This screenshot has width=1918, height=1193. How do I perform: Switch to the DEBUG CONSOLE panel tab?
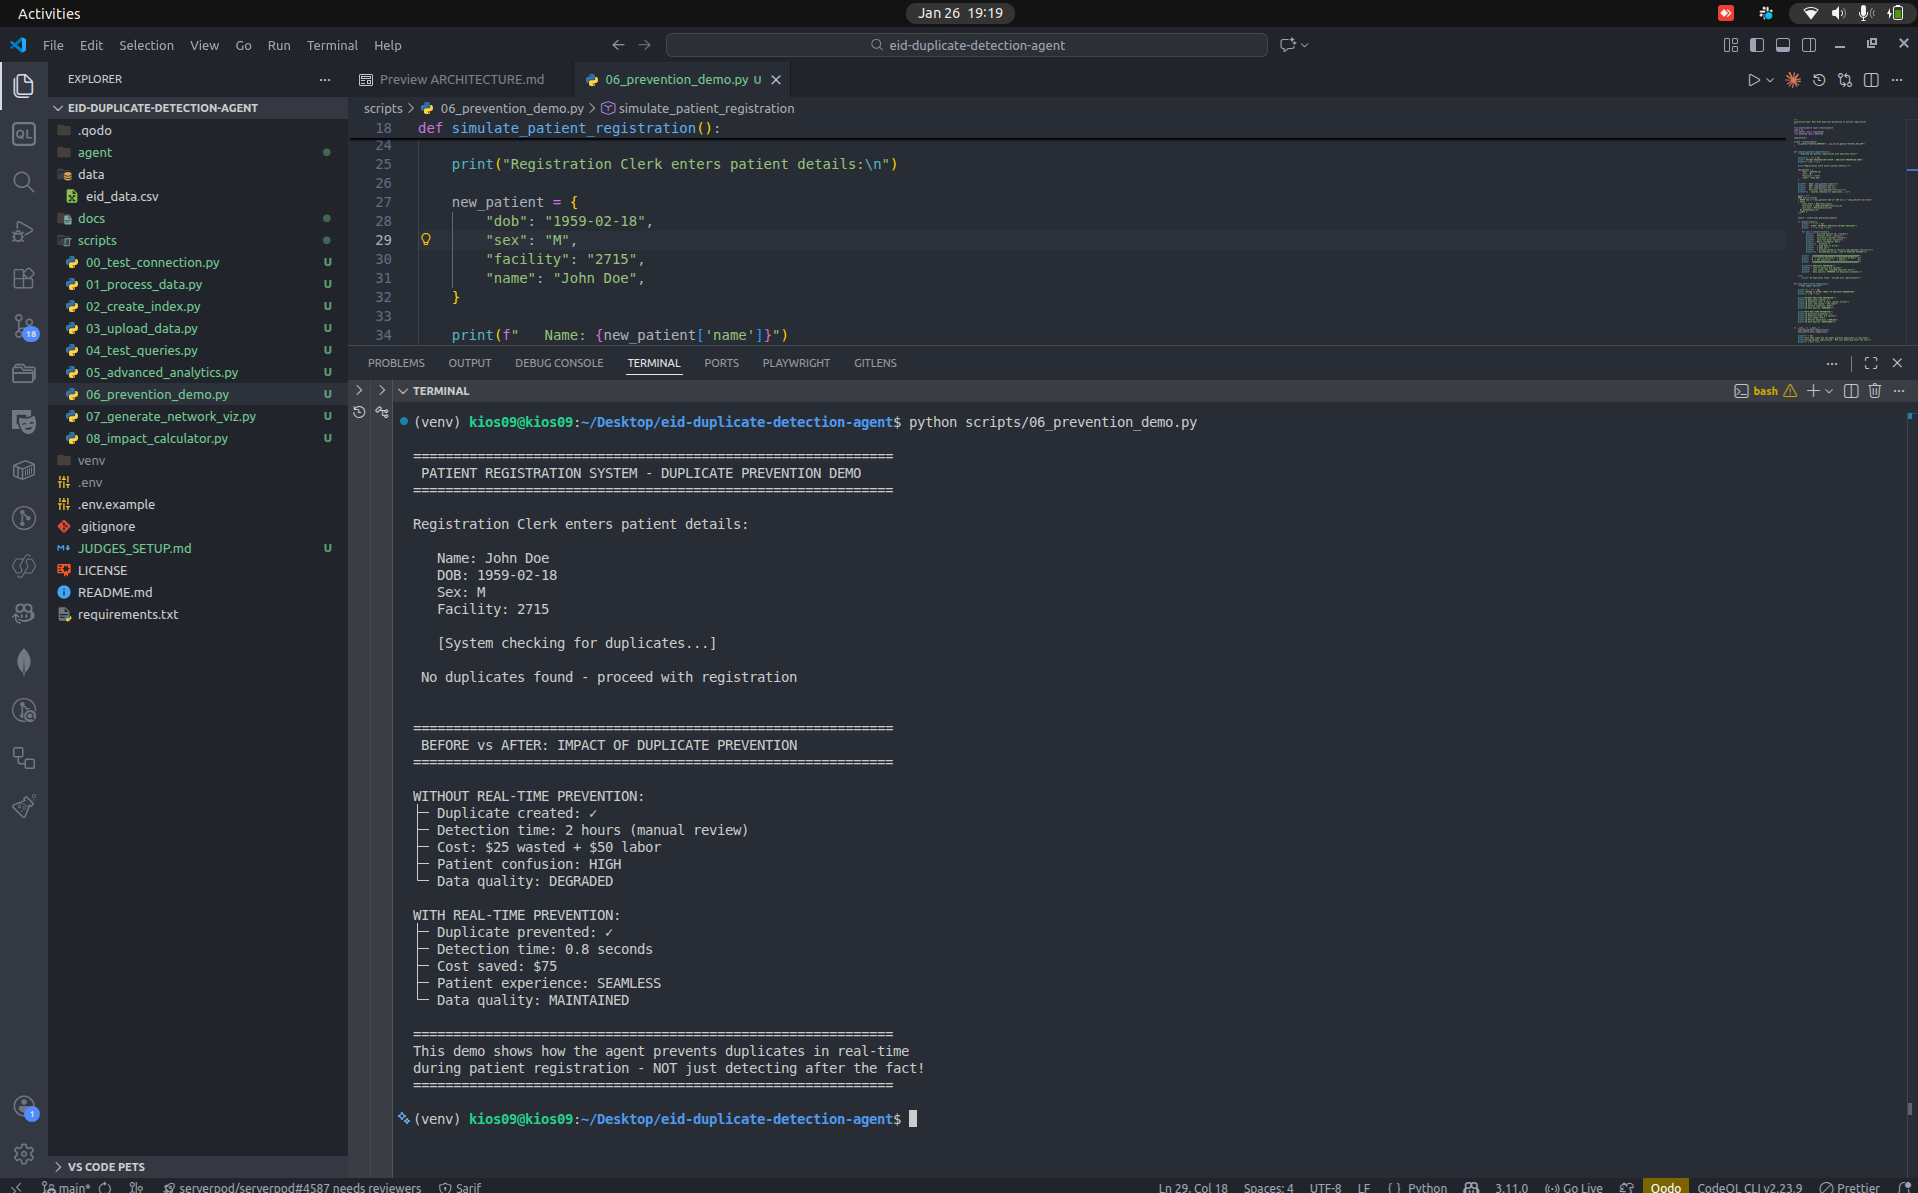pyautogui.click(x=559, y=363)
